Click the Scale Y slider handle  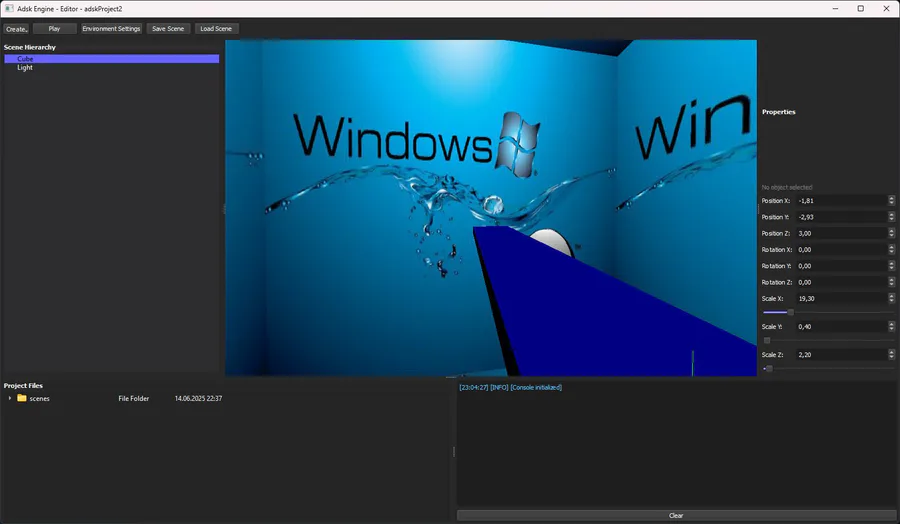[767, 340]
